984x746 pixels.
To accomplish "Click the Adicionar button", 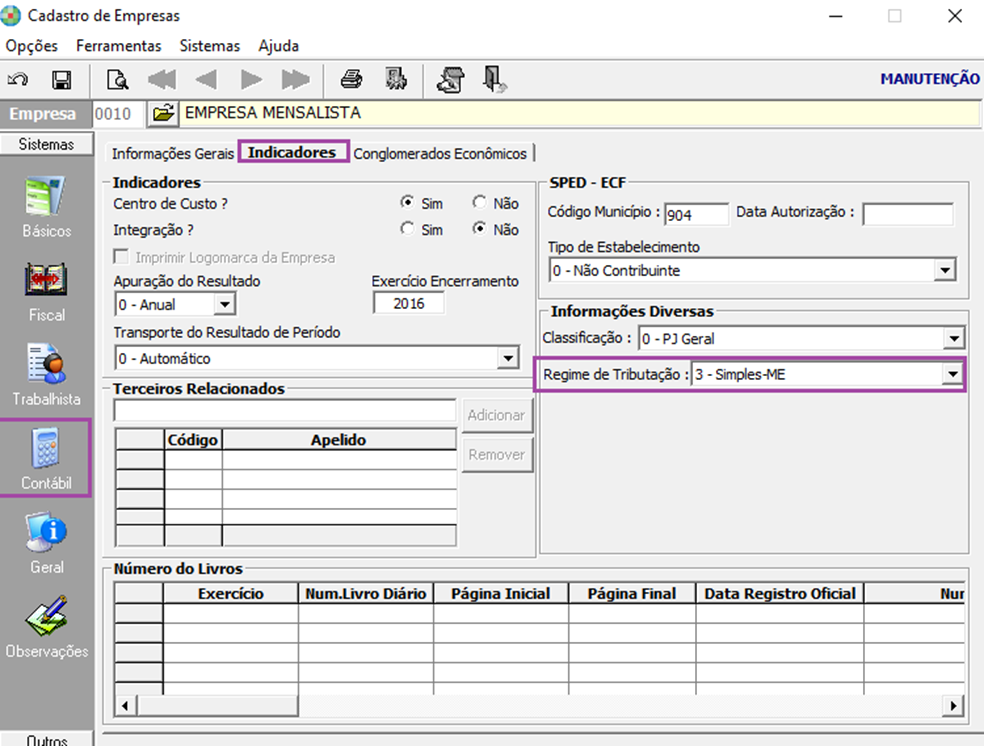I will pyautogui.click(x=496, y=415).
